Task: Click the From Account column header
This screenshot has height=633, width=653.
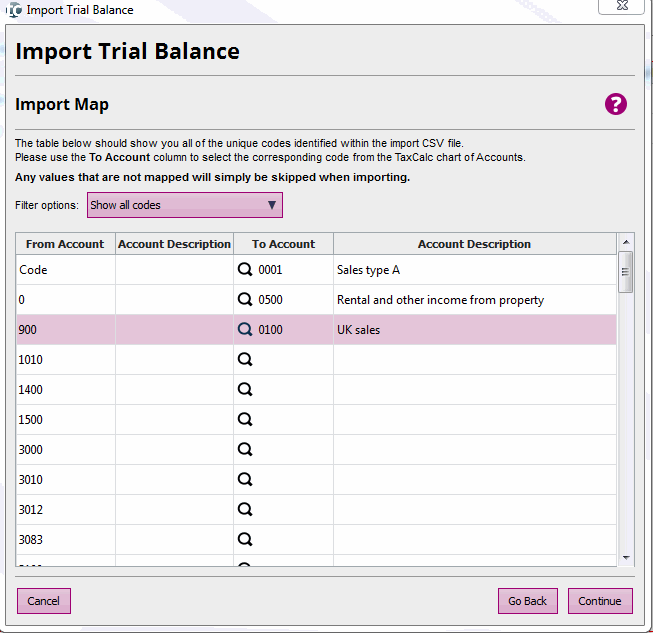Action: coord(65,244)
